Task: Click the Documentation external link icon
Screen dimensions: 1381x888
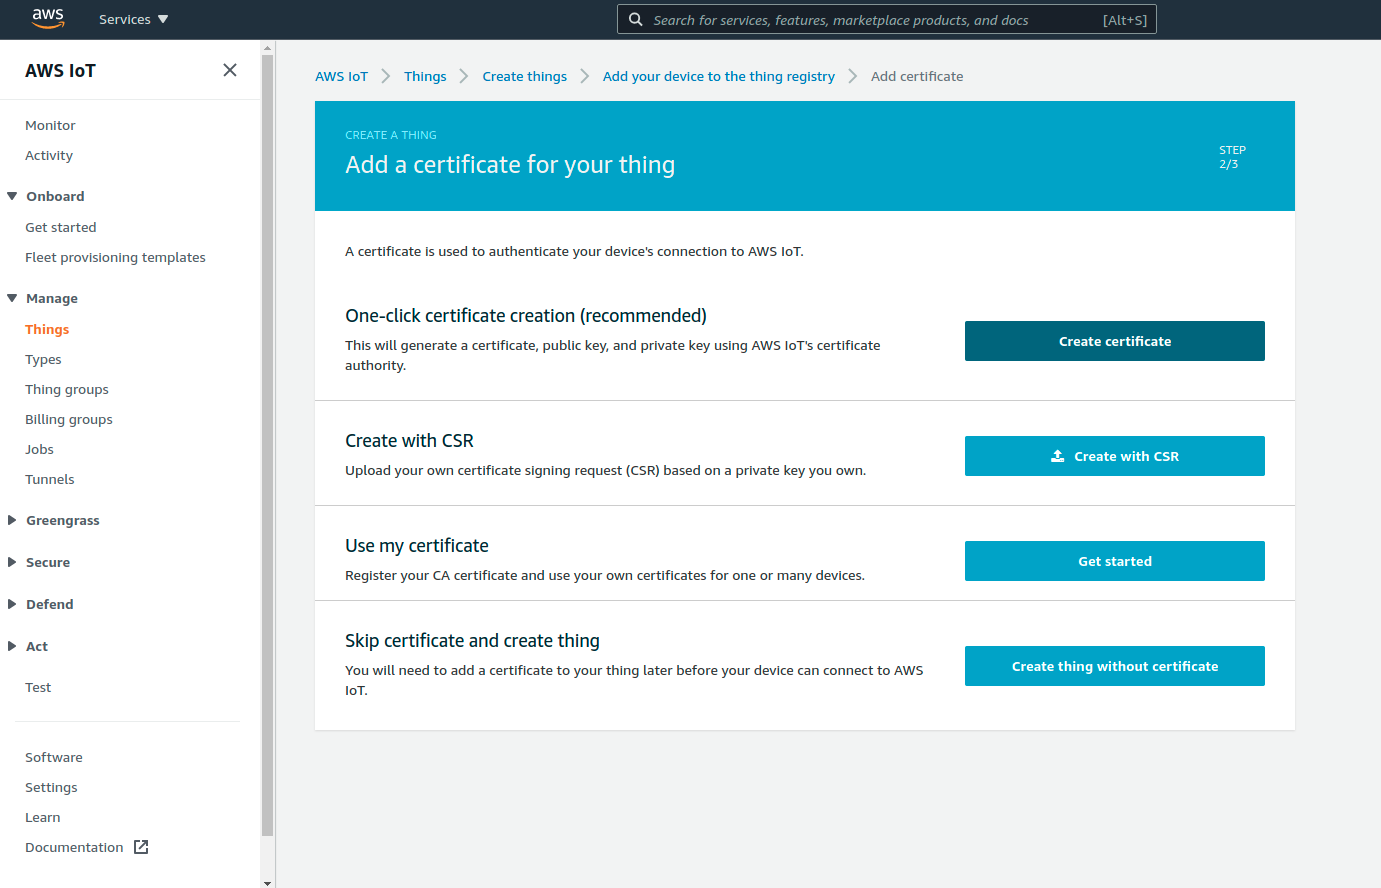Action: [x=141, y=847]
